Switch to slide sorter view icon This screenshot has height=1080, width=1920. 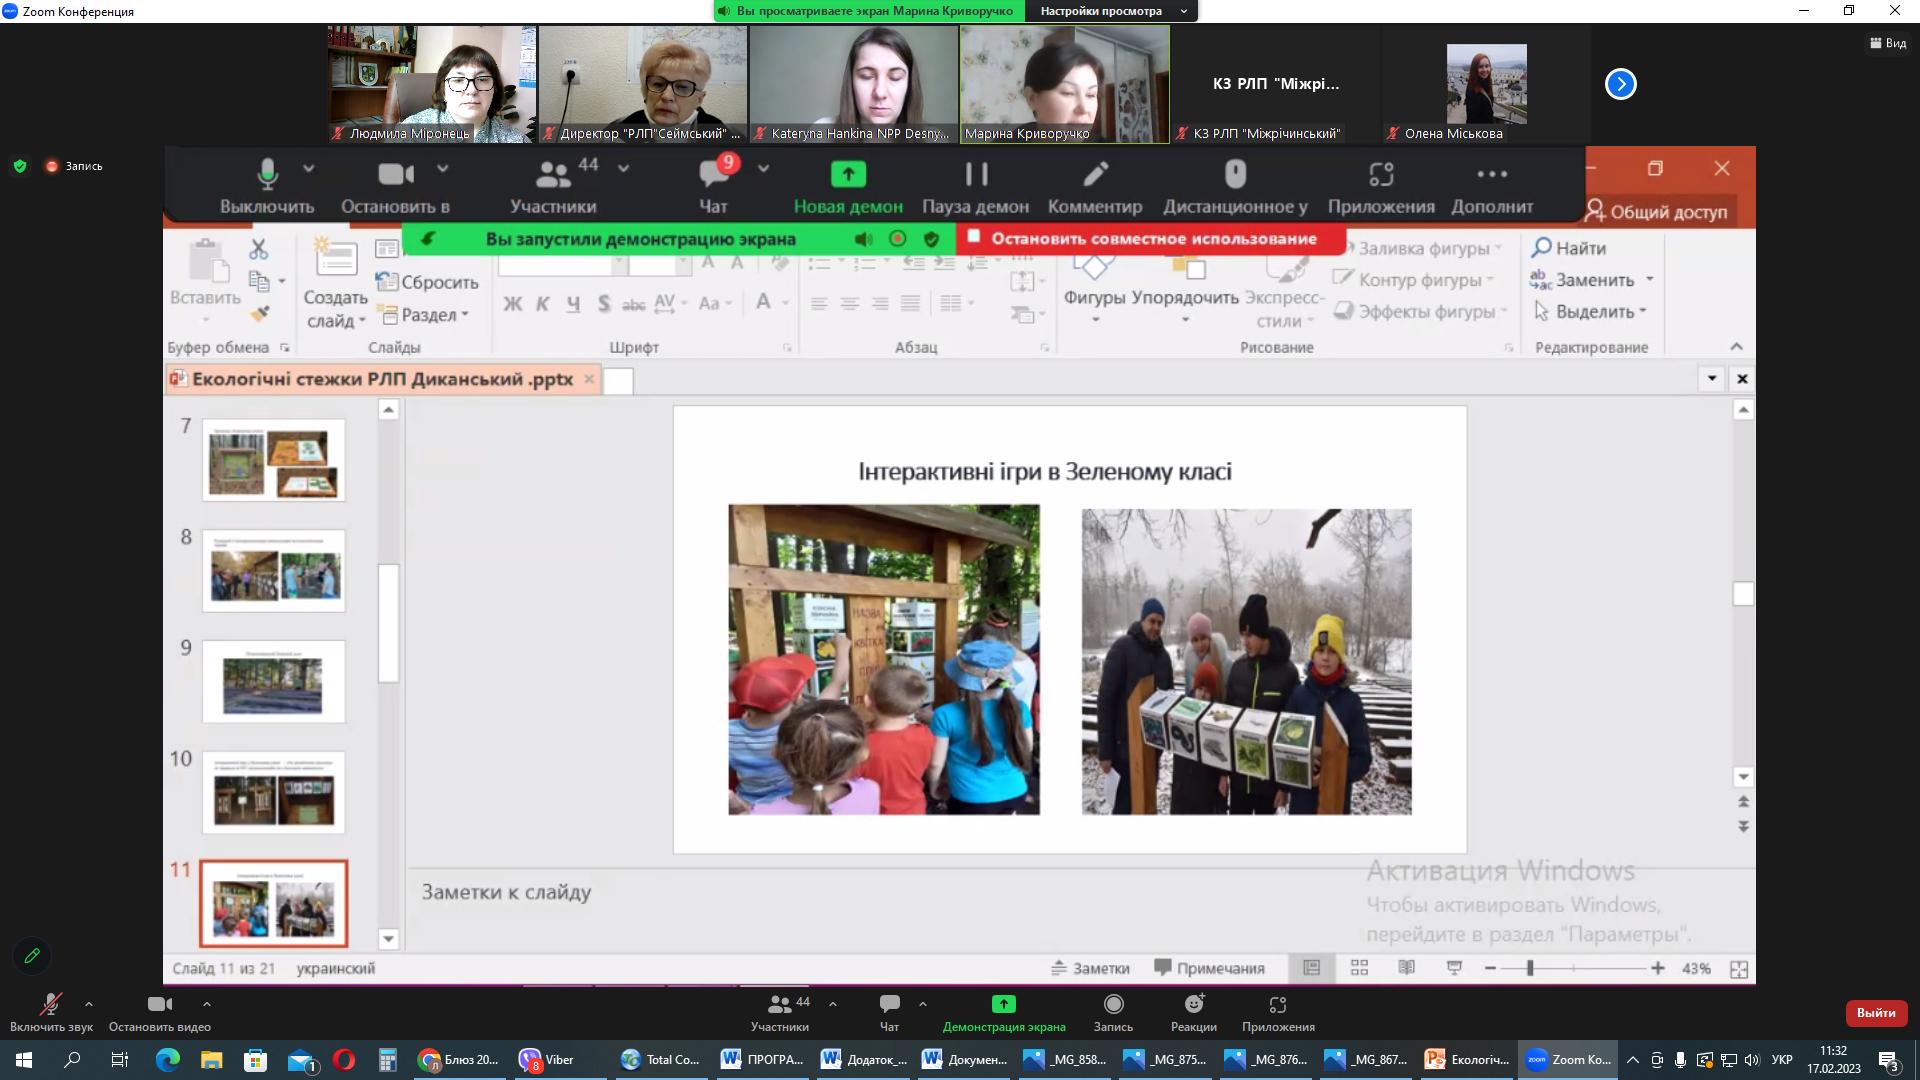(x=1359, y=968)
